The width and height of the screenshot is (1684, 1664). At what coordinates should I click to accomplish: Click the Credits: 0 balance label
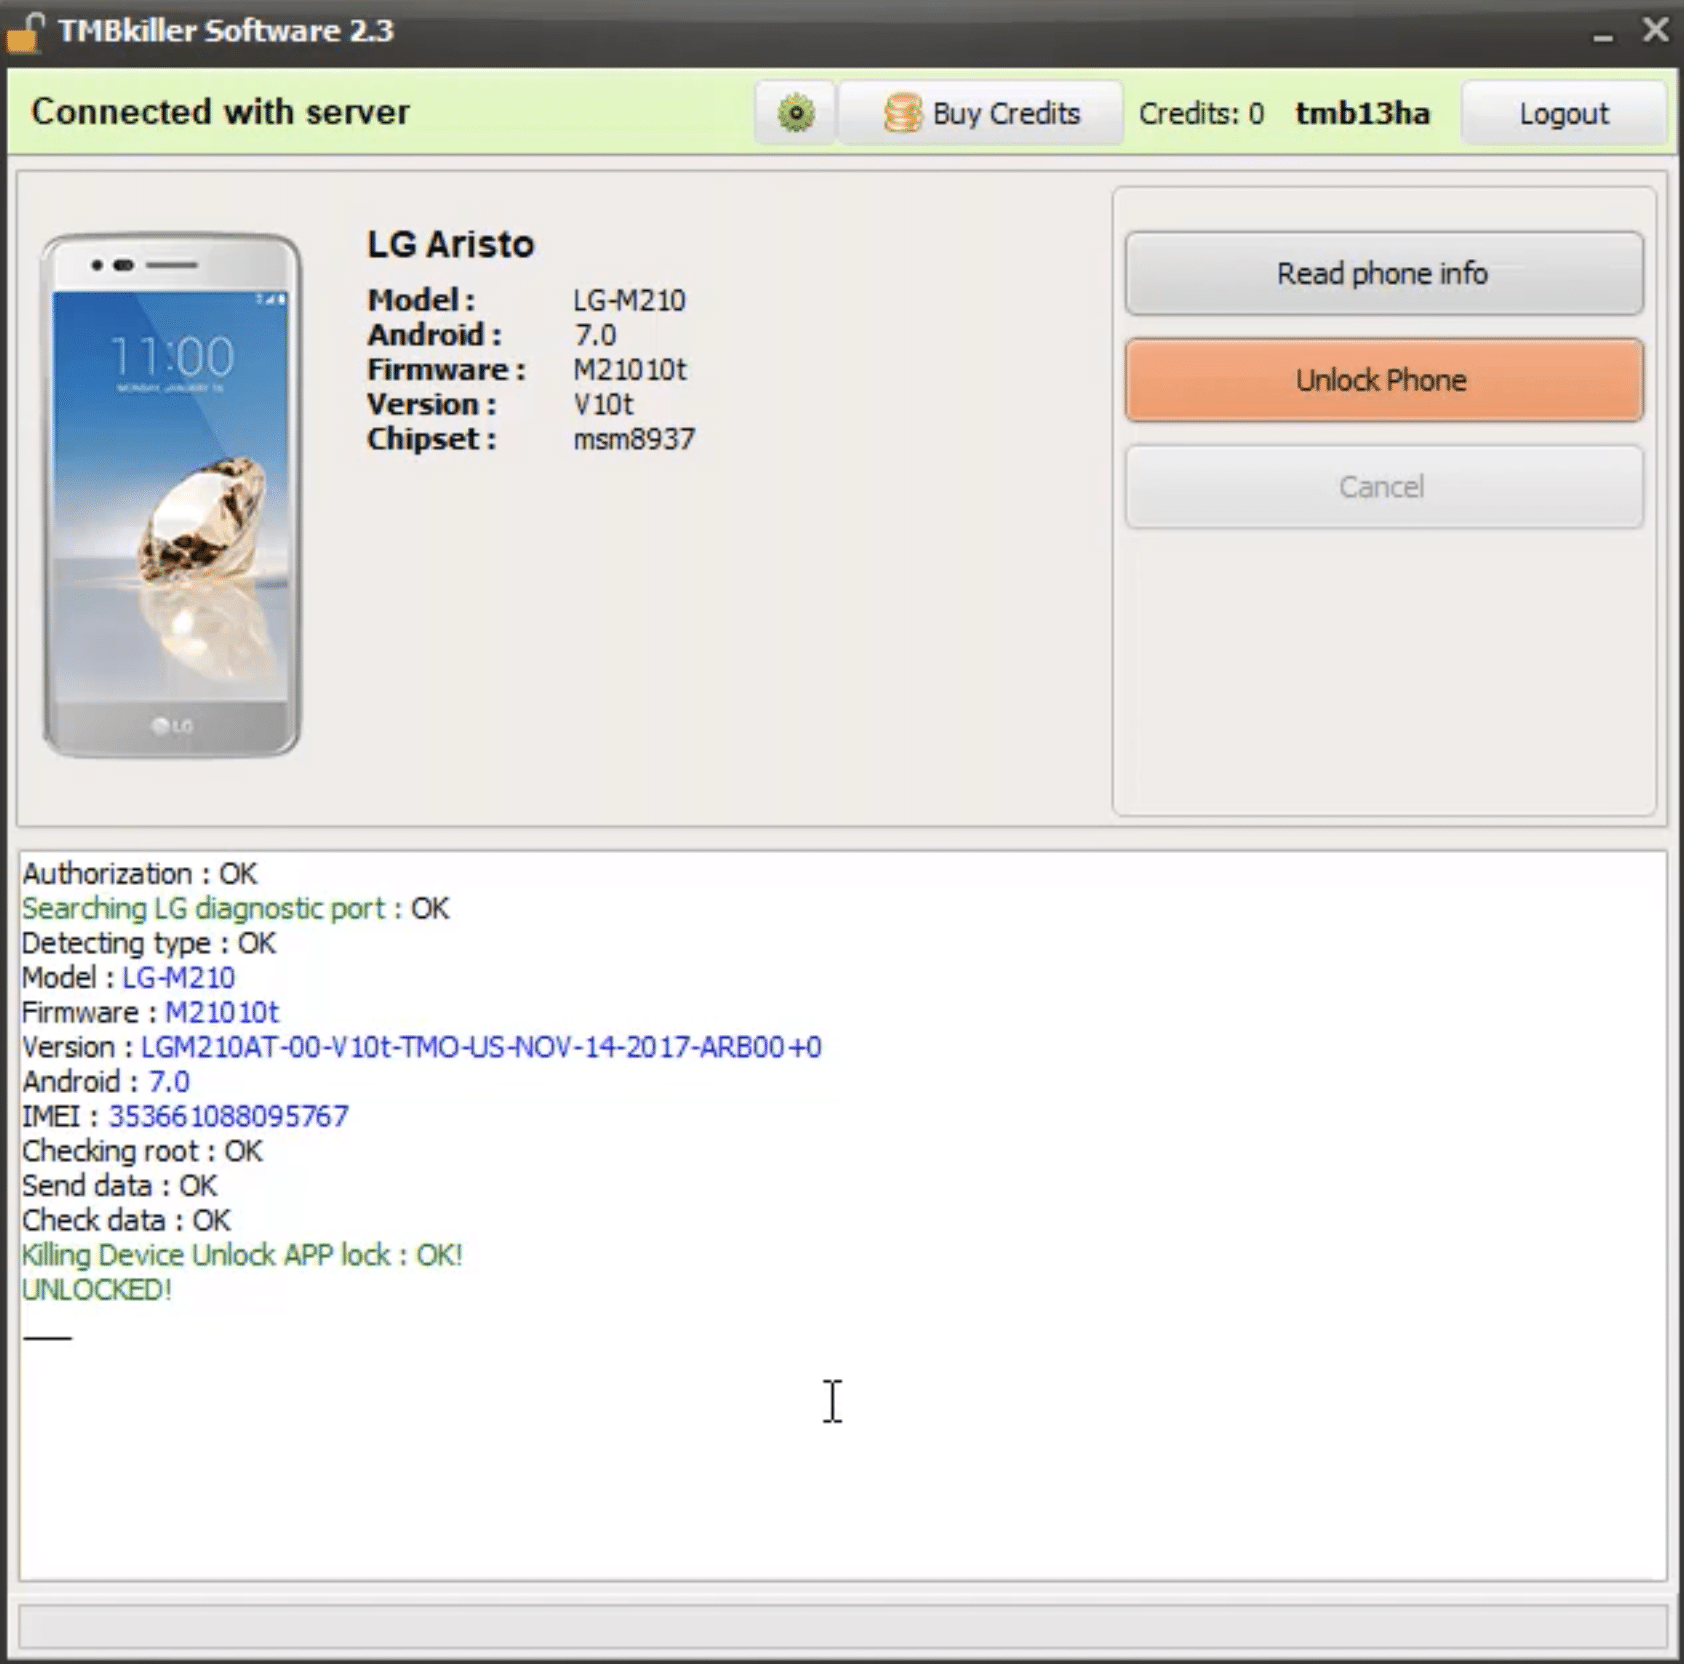click(1201, 114)
